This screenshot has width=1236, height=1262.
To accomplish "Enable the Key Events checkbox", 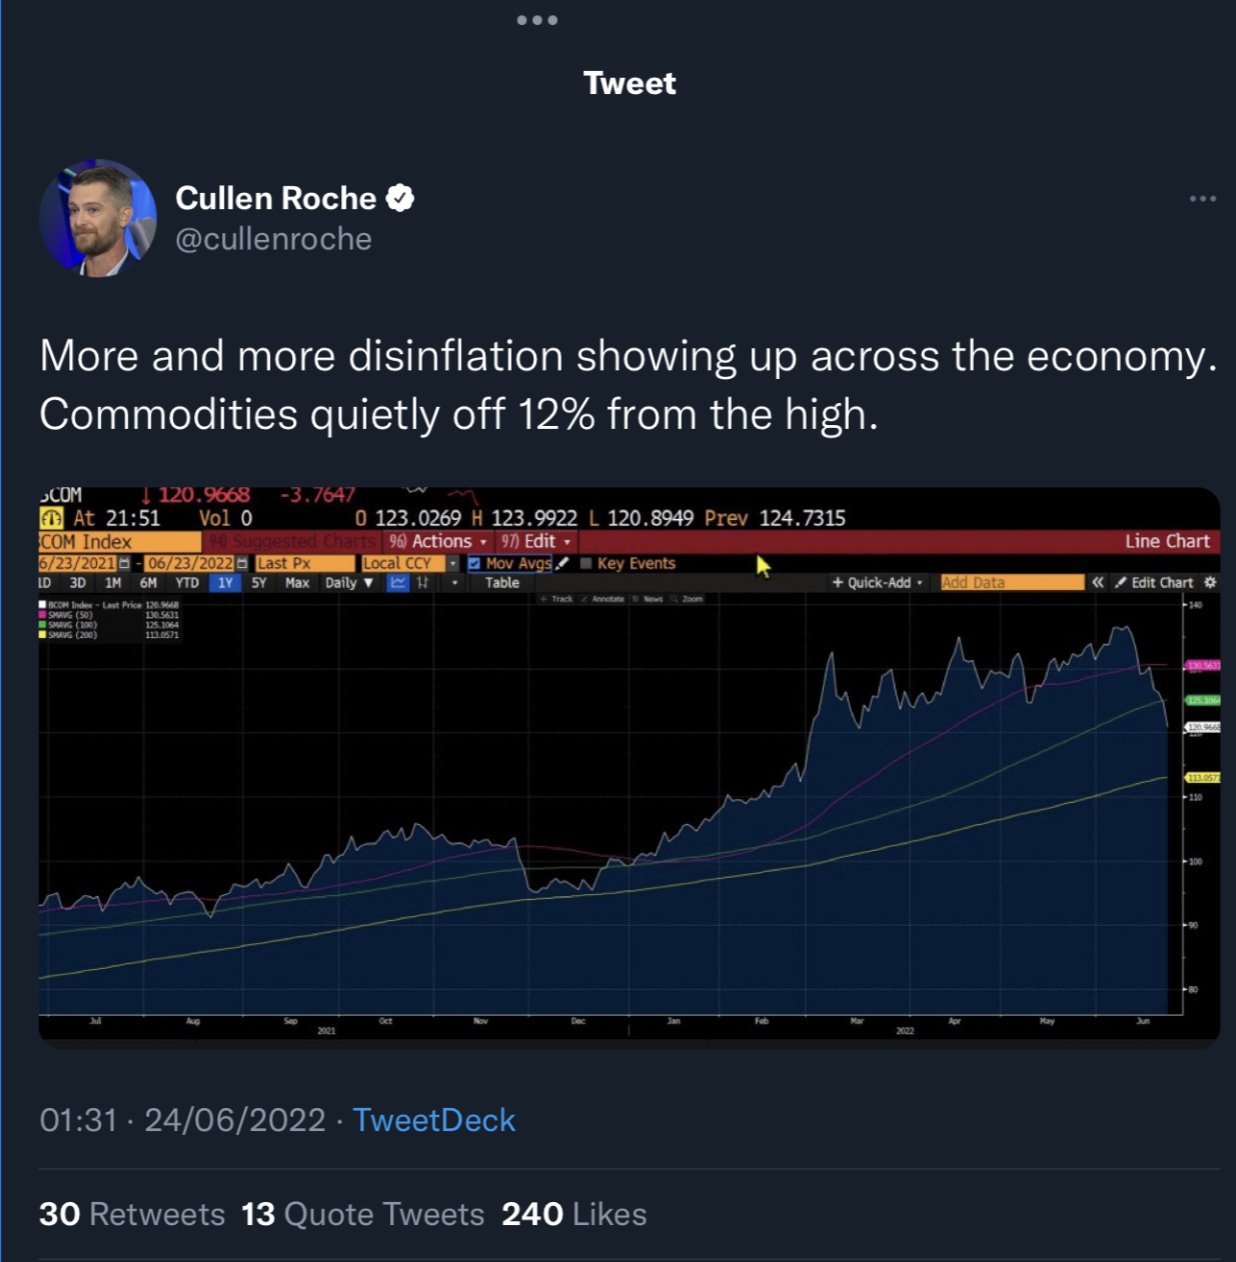I will tap(586, 563).
